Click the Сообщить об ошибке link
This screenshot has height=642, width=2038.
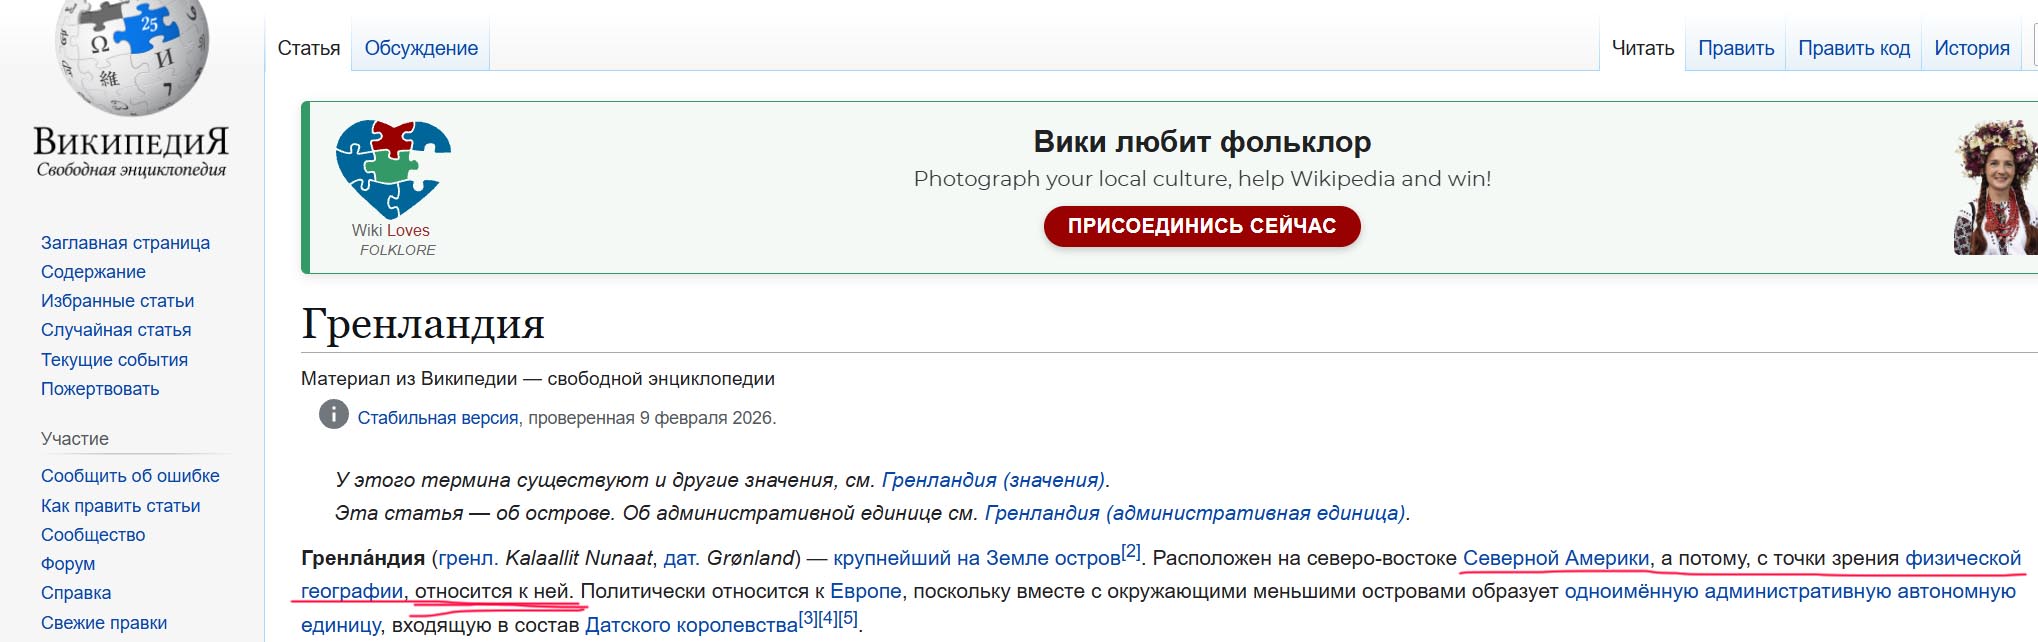coord(130,476)
